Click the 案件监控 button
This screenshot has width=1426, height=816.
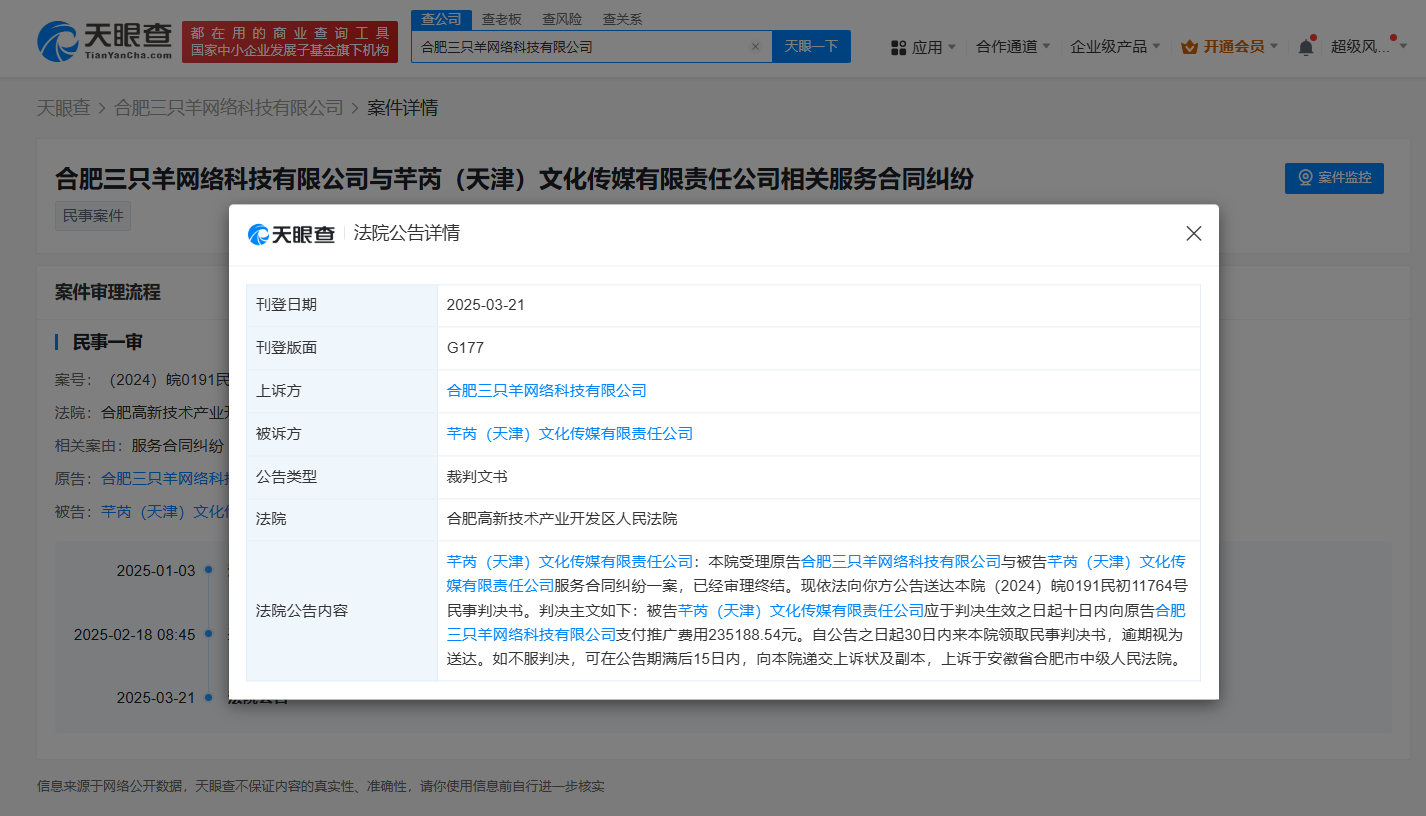pos(1334,178)
